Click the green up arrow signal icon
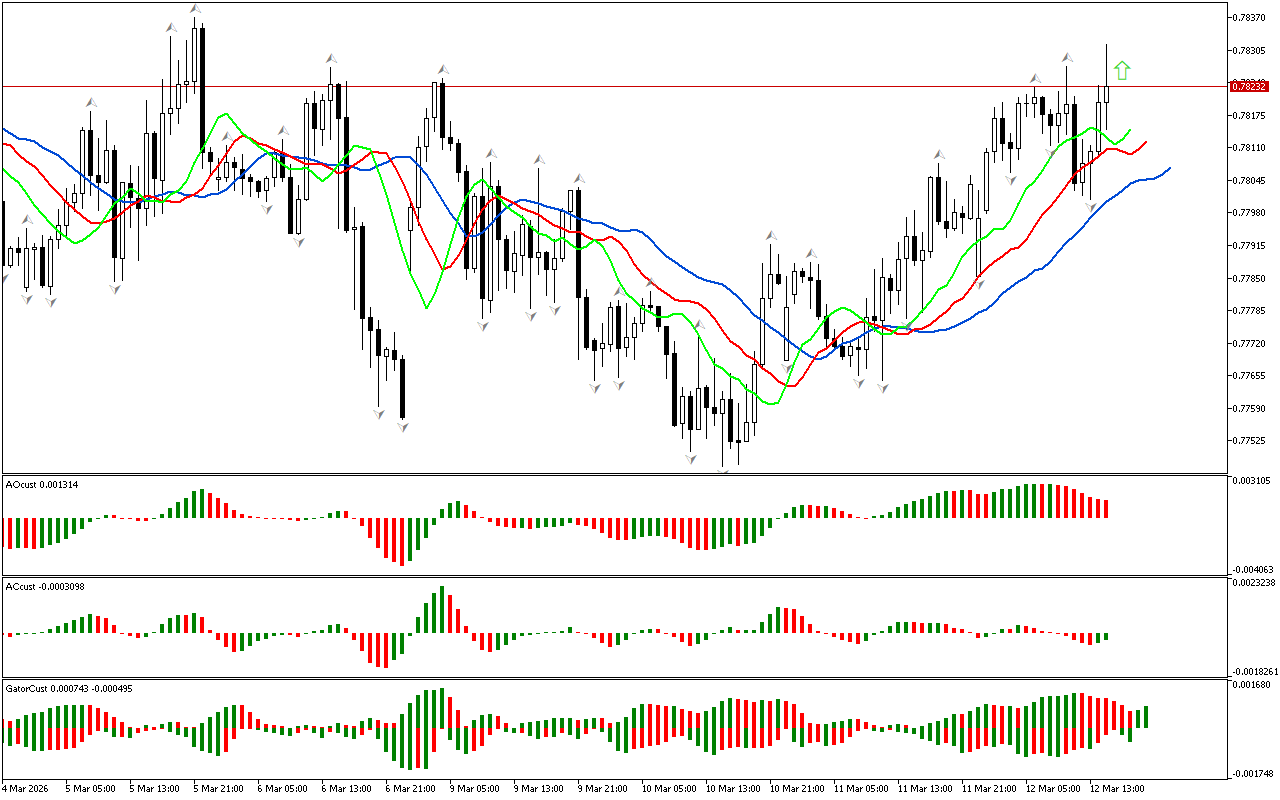 (1122, 70)
